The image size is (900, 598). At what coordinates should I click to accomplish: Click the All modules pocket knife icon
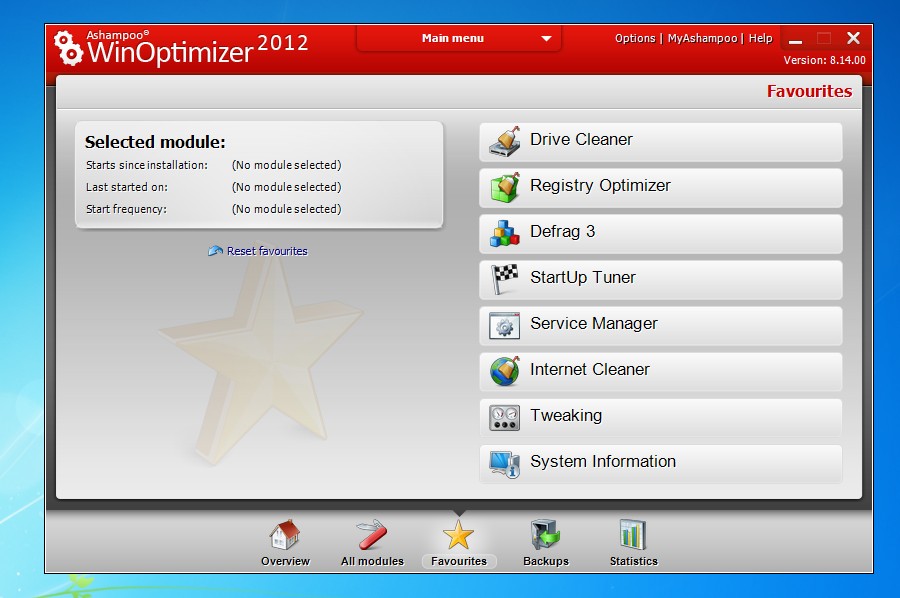372,534
